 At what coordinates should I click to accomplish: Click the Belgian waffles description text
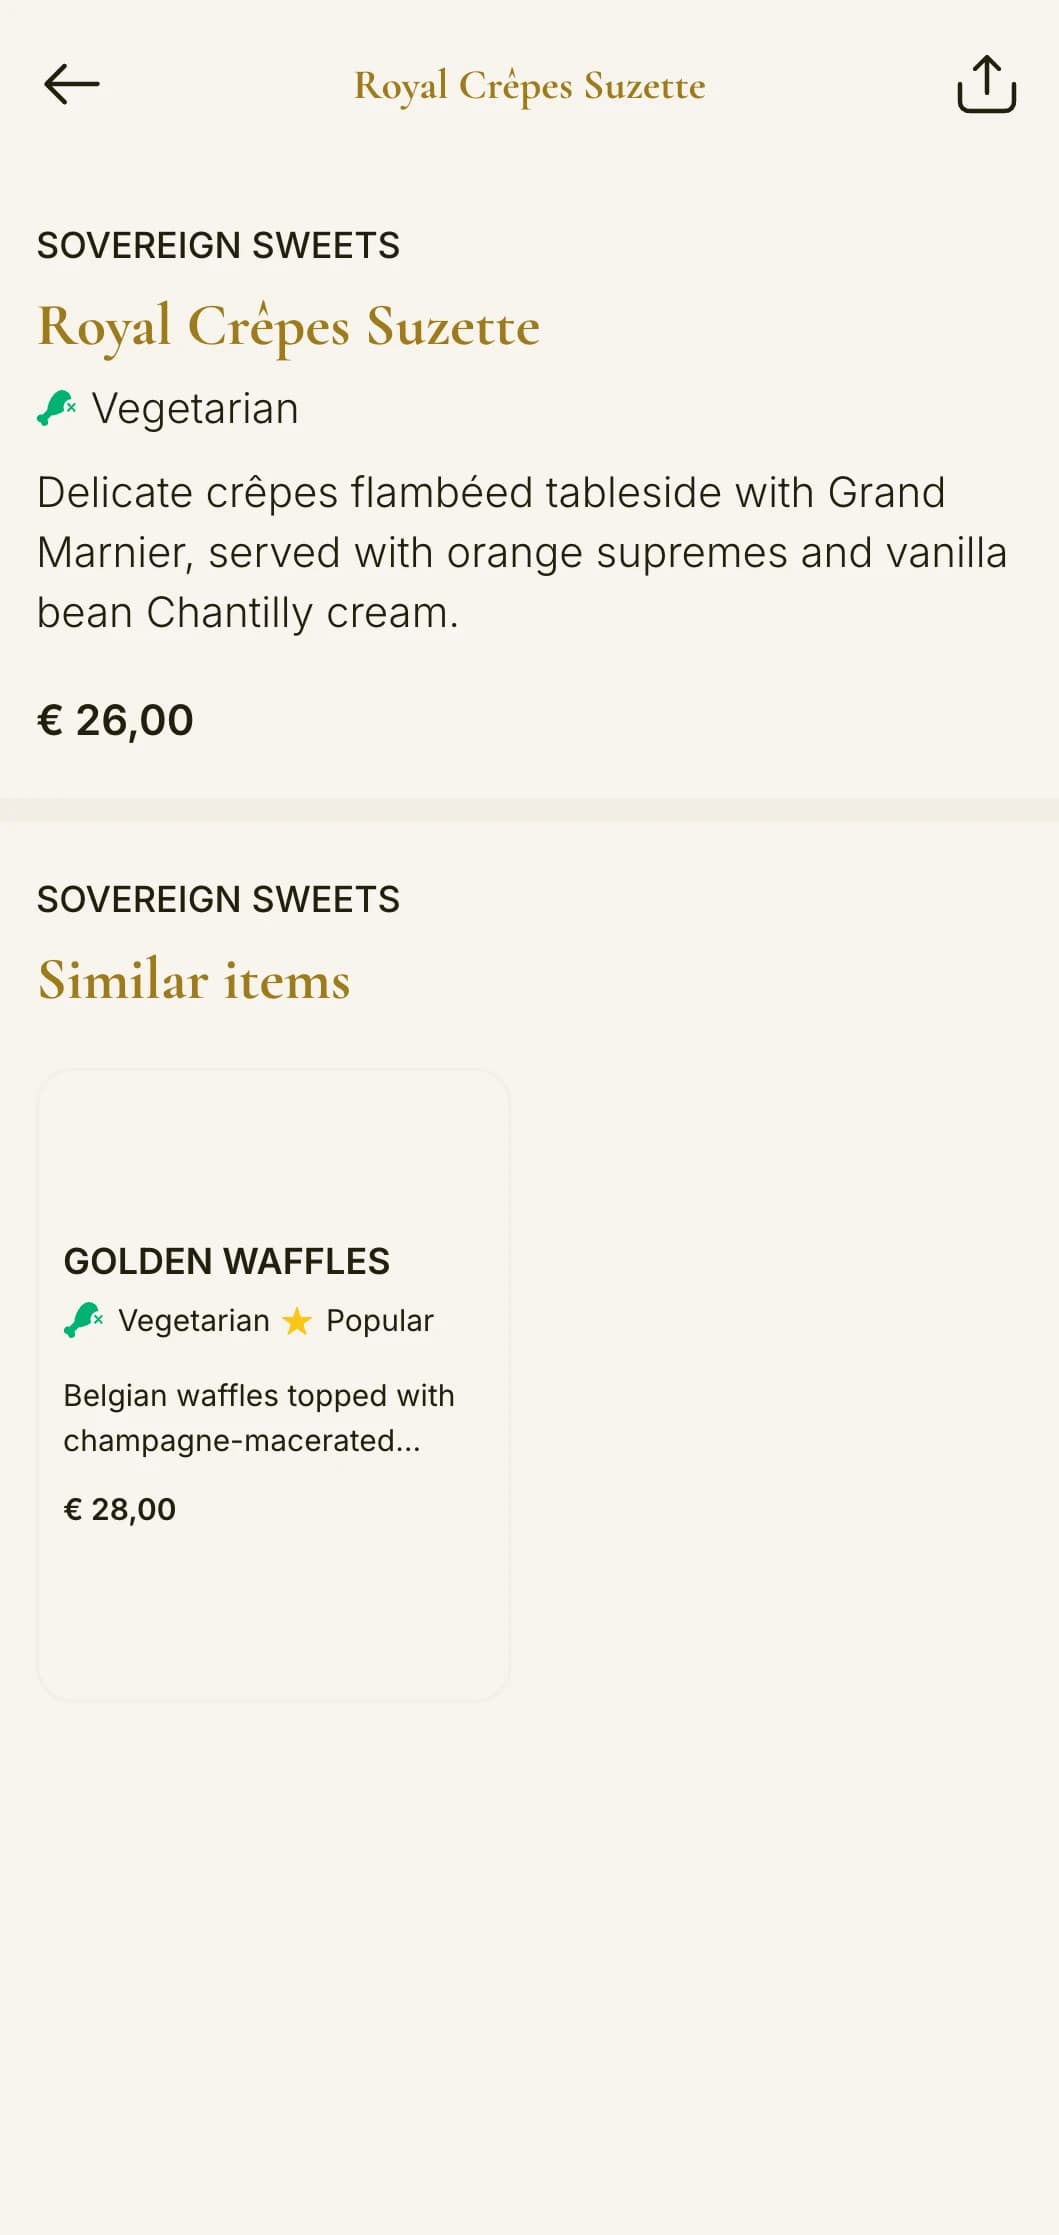pyautogui.click(x=259, y=1418)
